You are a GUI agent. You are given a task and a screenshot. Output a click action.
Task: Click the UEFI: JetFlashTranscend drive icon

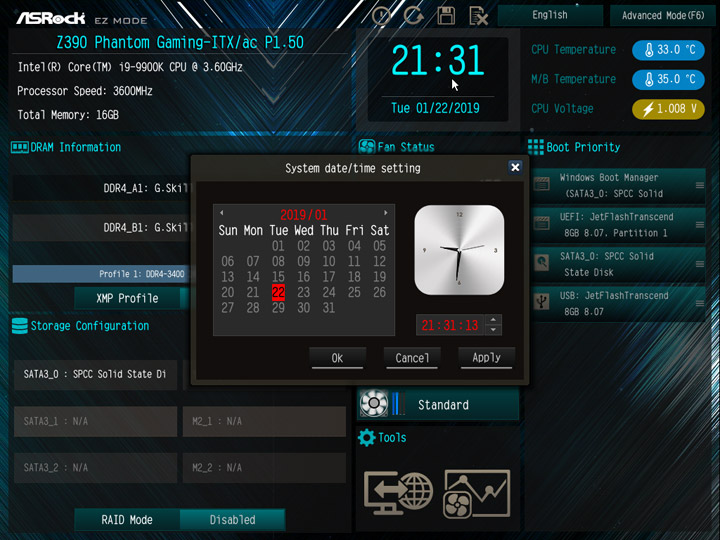[x=542, y=223]
